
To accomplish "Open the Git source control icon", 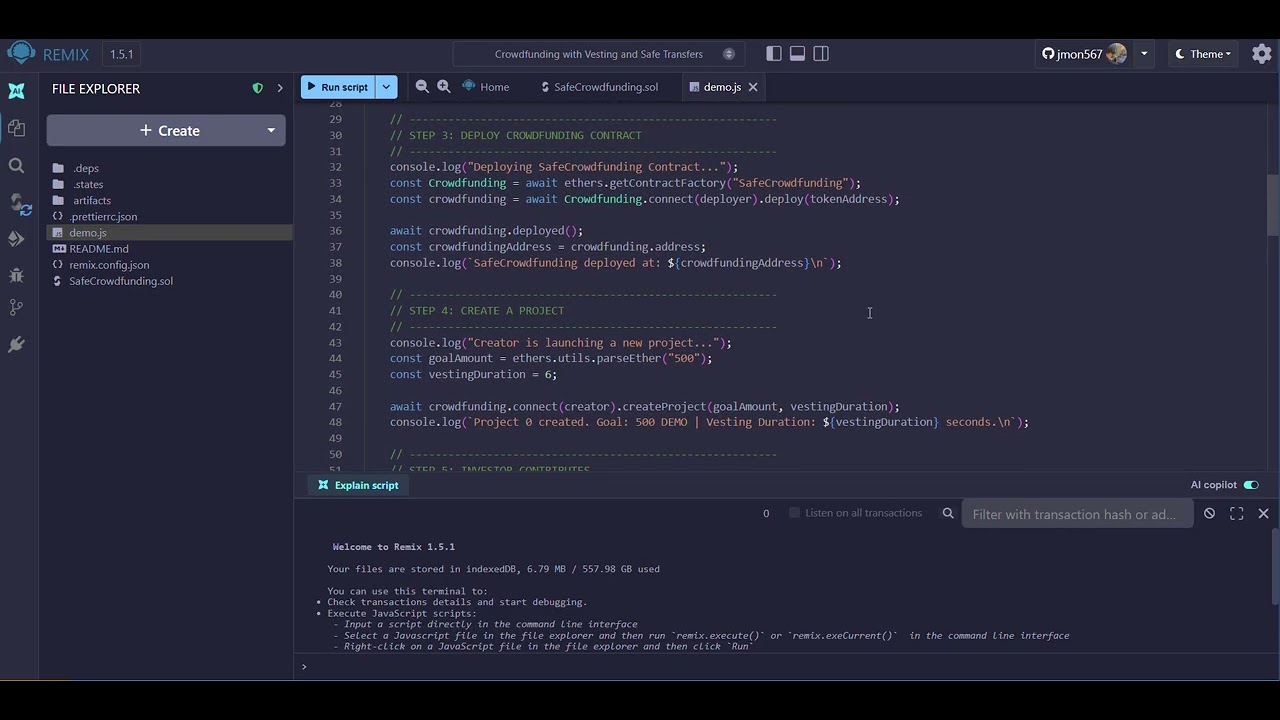I will 16,308.
